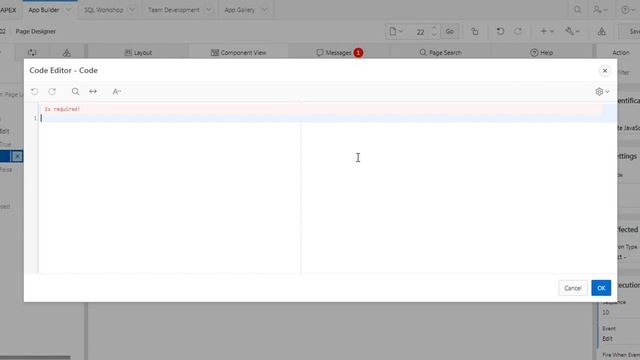
Task: Undo in the Code Editor toolbar
Action: pyautogui.click(x=35, y=91)
